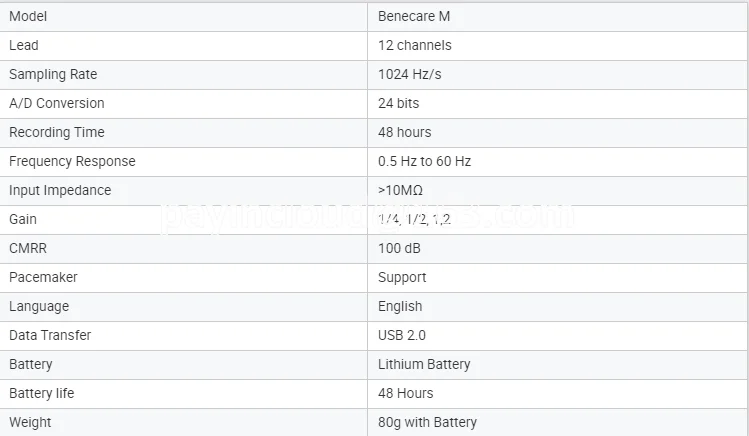Select the "24 bits" cell
The width and height of the screenshot is (749, 436).
click(399, 103)
